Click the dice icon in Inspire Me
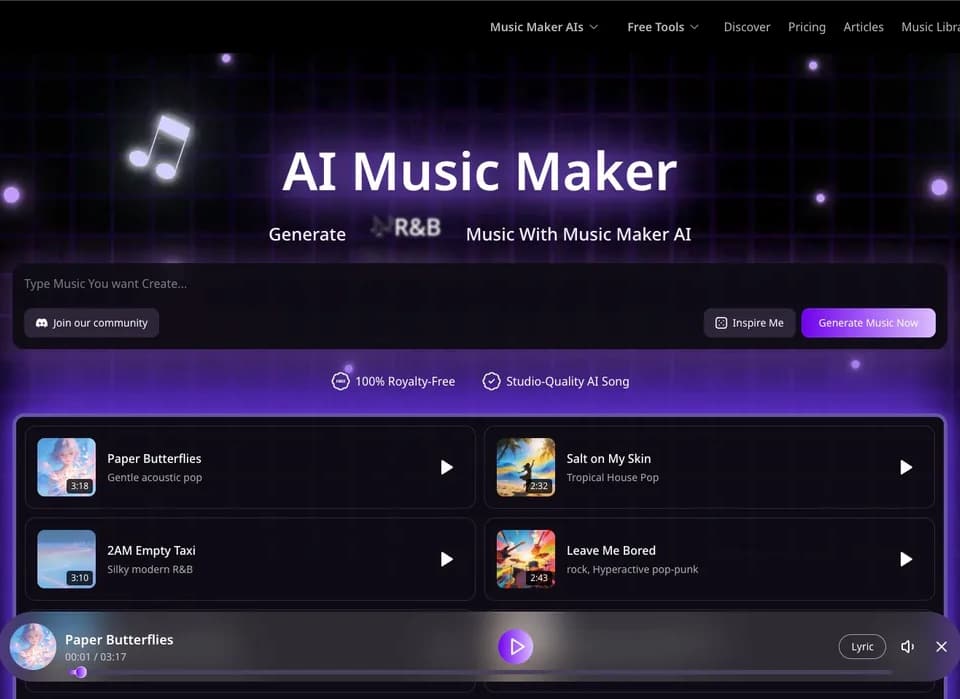Viewport: 960px width, 699px height. [721, 323]
